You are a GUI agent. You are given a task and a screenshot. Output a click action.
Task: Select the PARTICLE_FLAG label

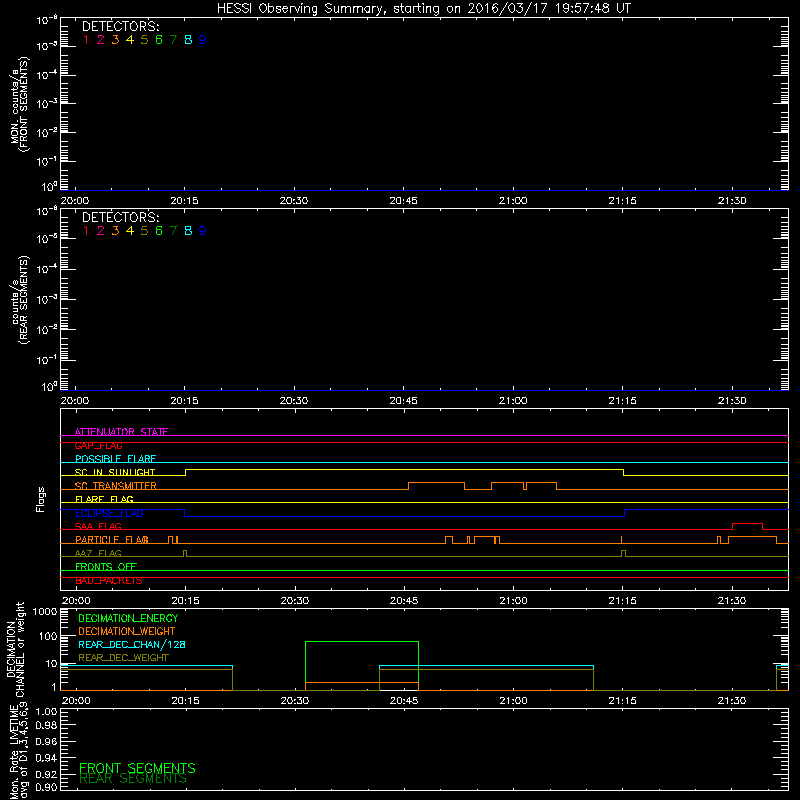click(112, 539)
